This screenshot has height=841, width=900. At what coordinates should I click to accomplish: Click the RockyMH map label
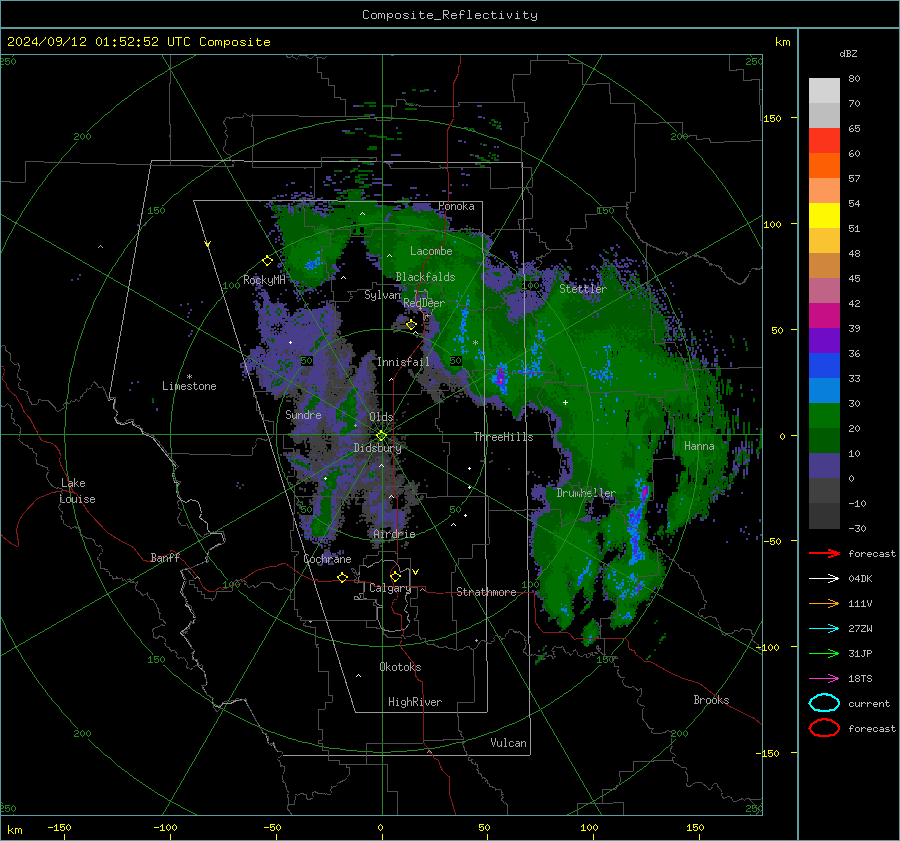point(264,280)
